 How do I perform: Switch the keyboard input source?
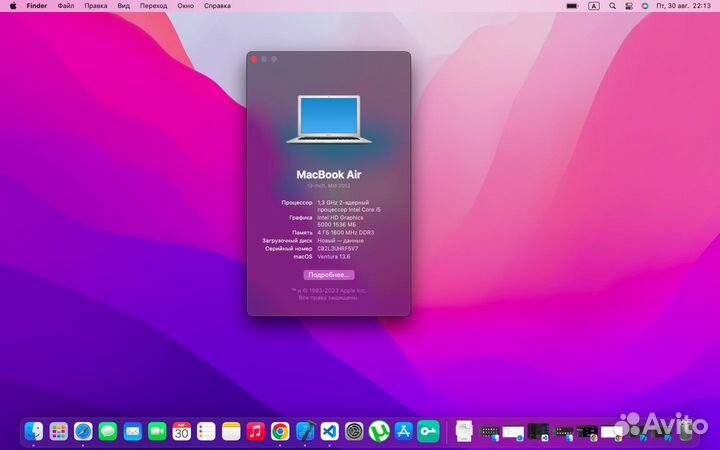click(x=594, y=6)
